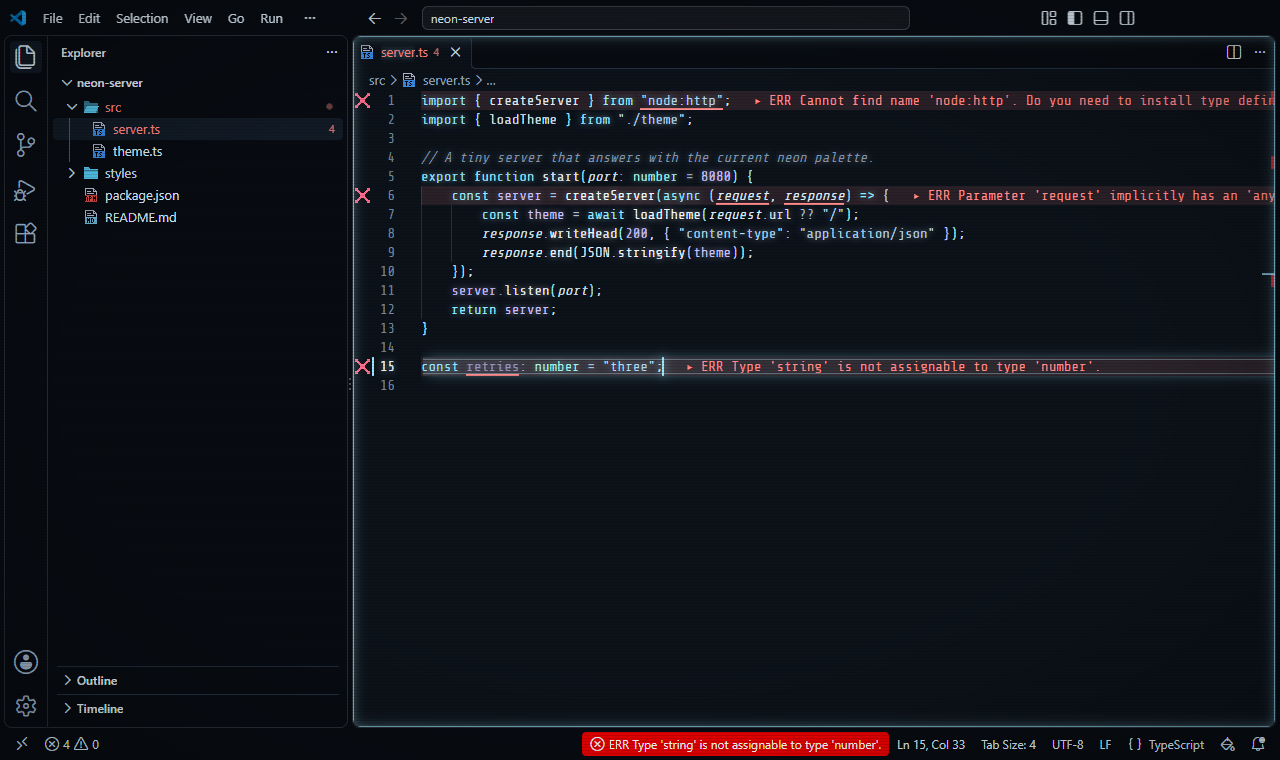Toggle the Secondary Side Bar
The image size is (1280, 760).
tap(1127, 18)
